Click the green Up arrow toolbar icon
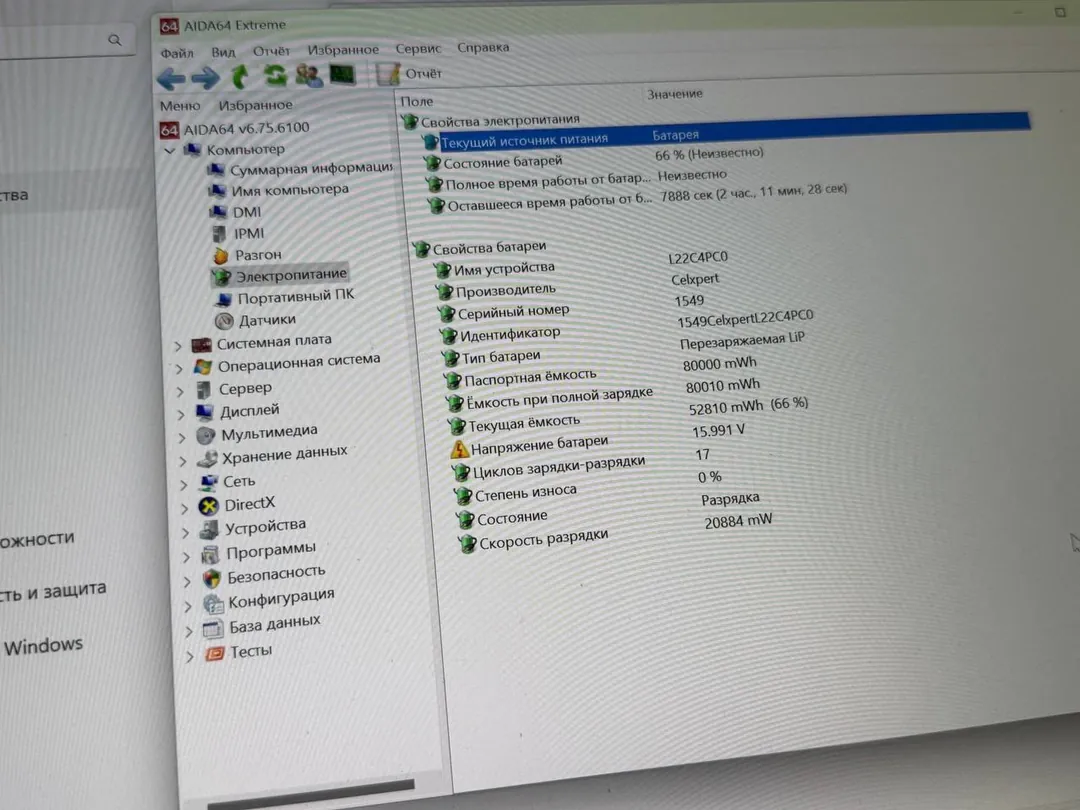The width and height of the screenshot is (1080, 810). pos(240,76)
